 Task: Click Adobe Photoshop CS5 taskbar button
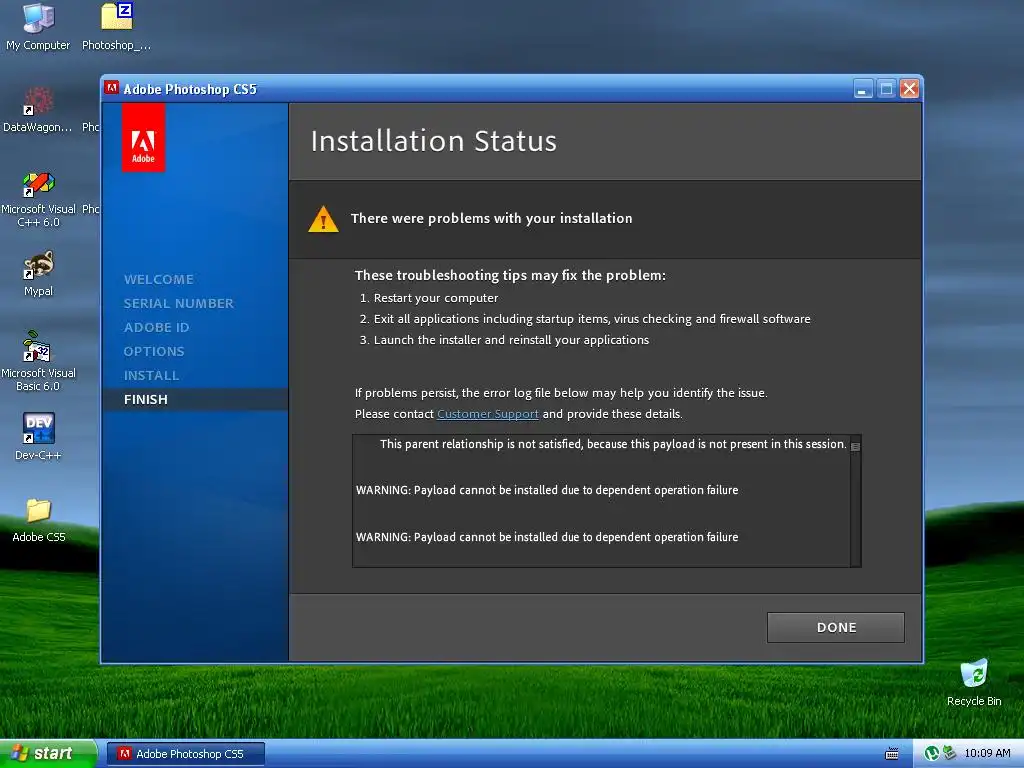(x=185, y=754)
